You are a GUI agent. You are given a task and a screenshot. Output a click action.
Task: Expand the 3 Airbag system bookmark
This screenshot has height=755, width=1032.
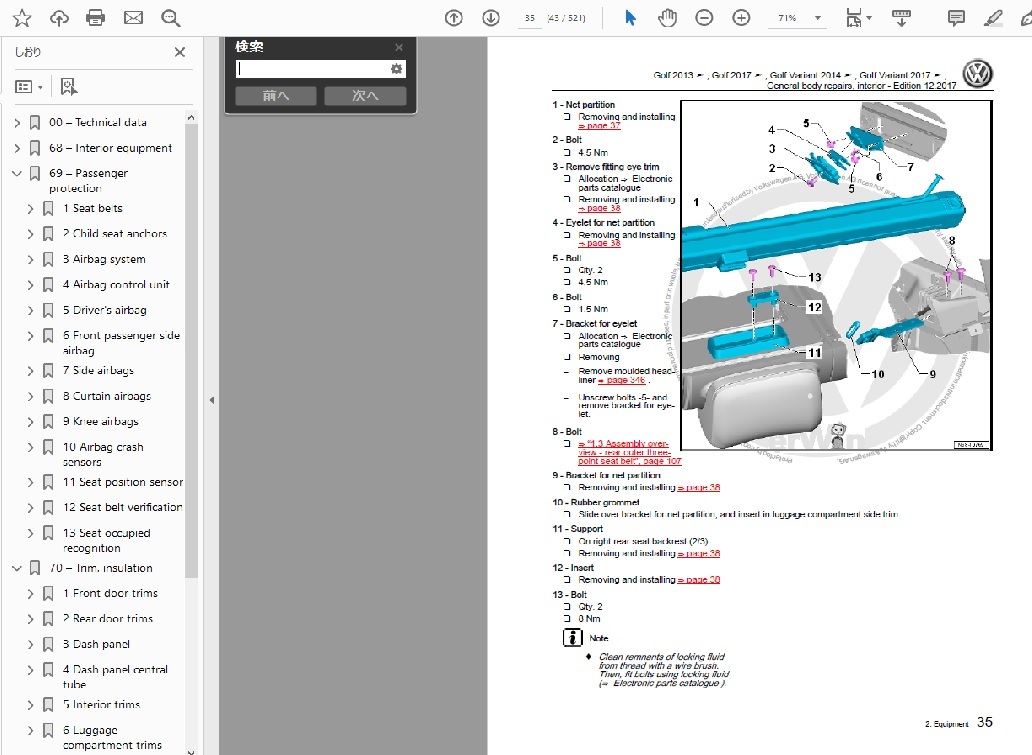click(30, 259)
